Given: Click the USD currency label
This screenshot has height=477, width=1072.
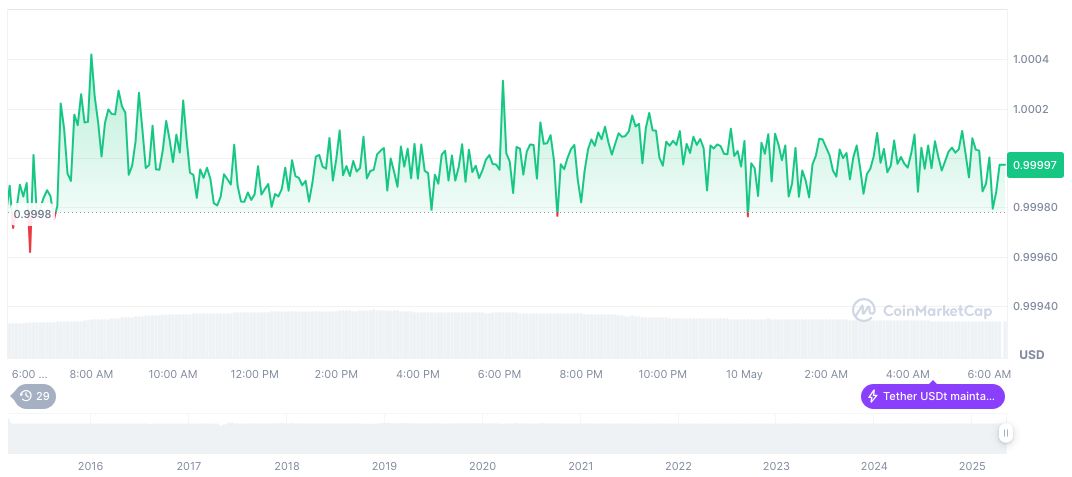Looking at the screenshot, I should 1031,355.
